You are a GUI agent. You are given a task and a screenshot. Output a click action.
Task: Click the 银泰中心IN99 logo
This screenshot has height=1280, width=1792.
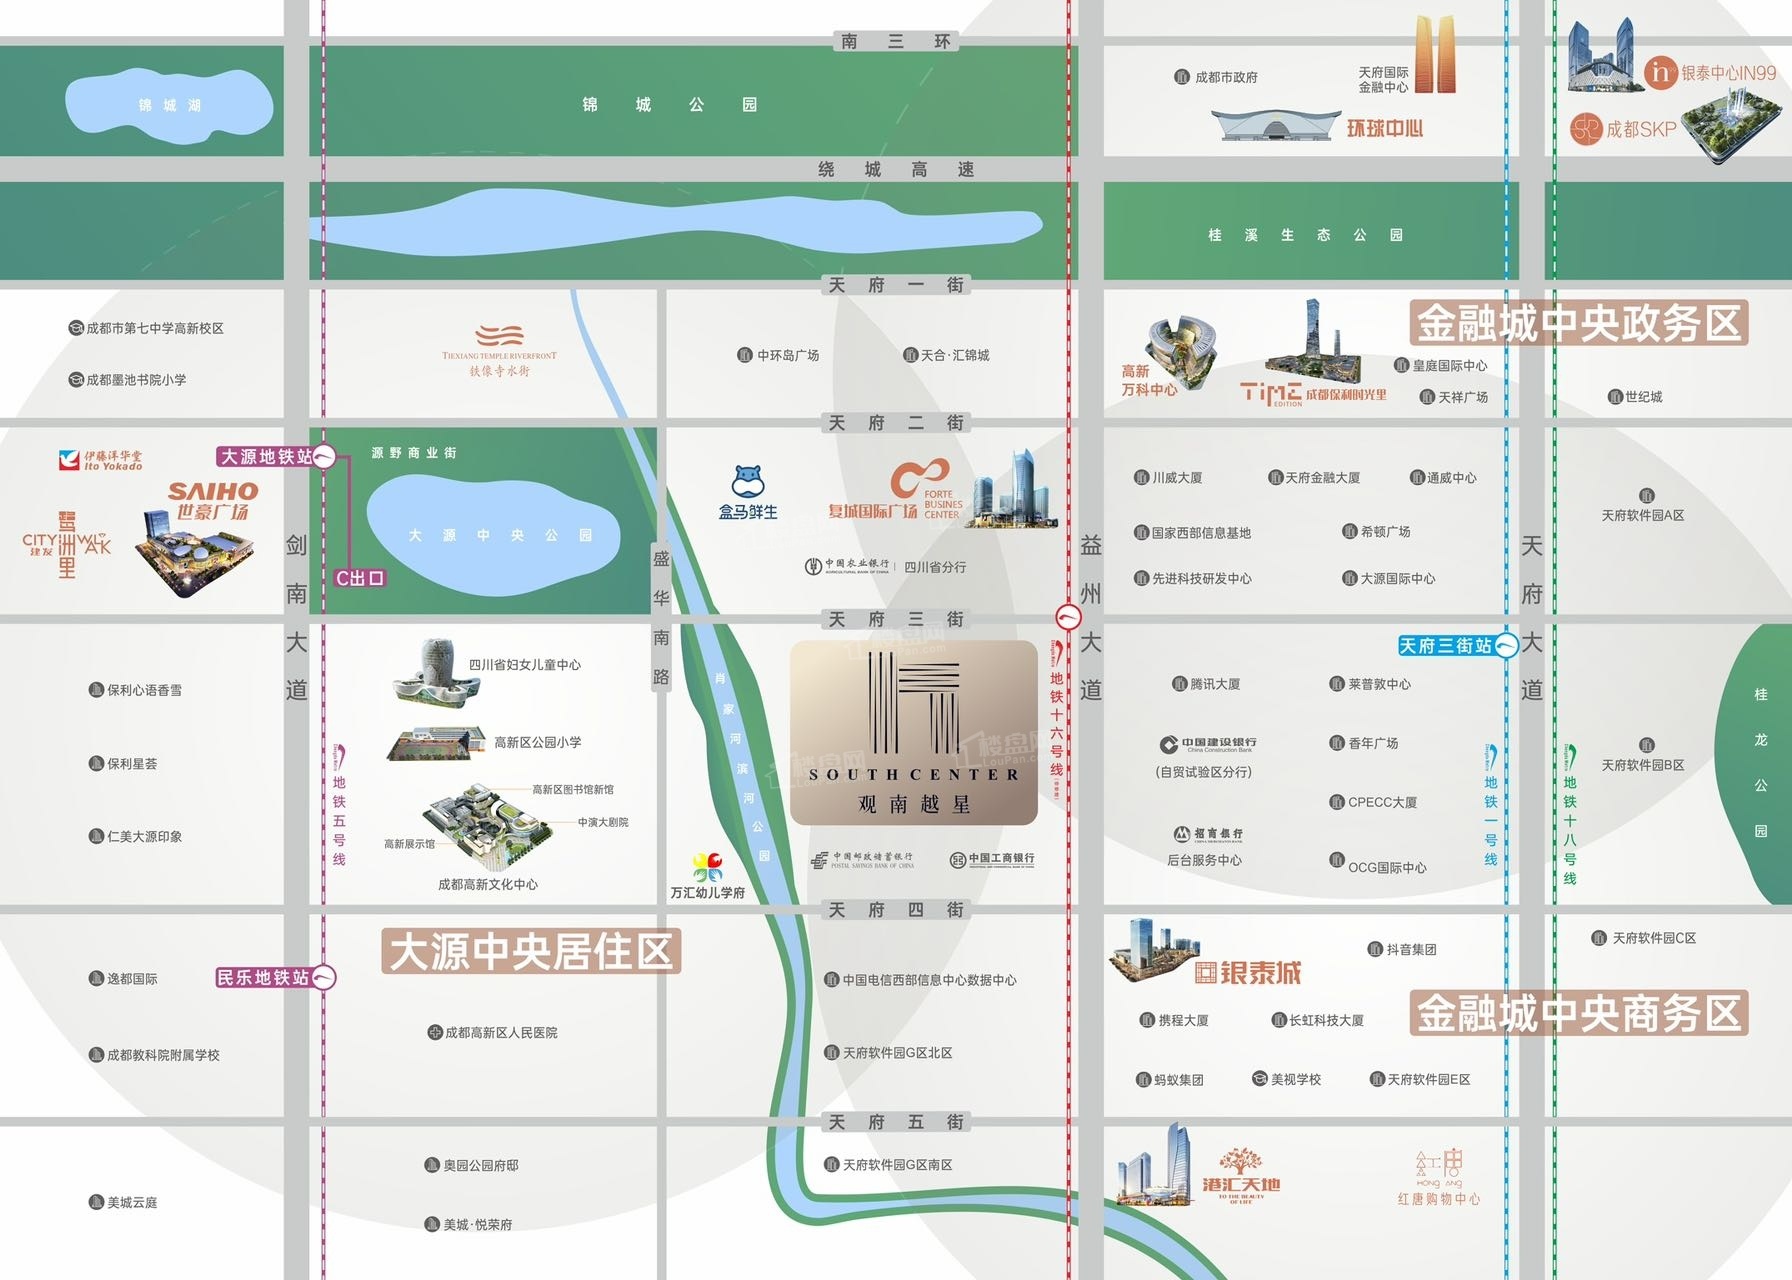click(x=1711, y=72)
